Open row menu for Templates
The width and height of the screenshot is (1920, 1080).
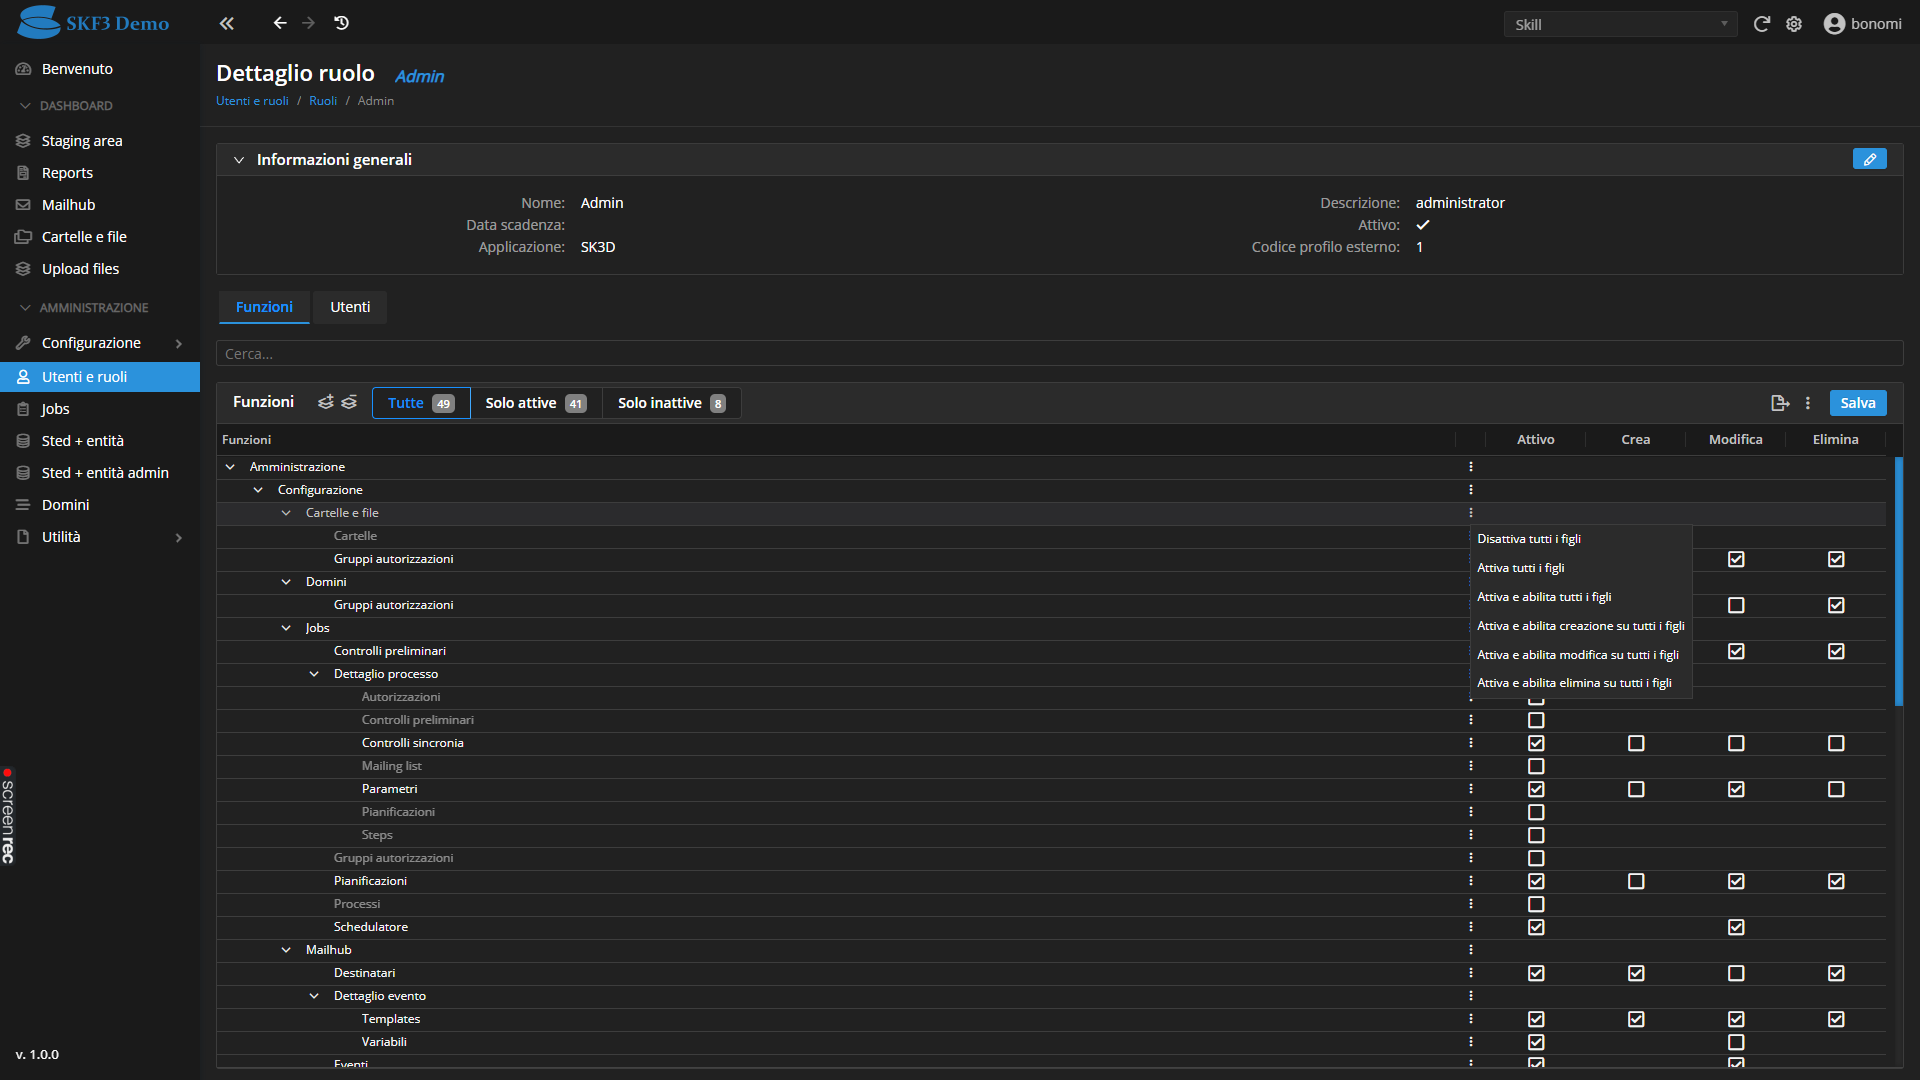pyautogui.click(x=1471, y=1019)
